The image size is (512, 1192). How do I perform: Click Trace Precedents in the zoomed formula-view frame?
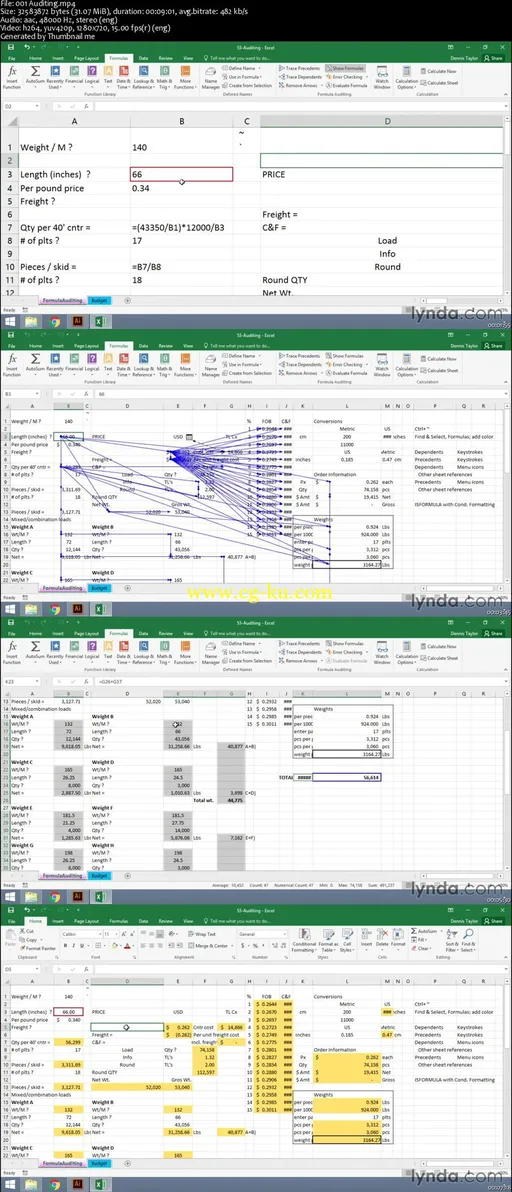[299, 68]
